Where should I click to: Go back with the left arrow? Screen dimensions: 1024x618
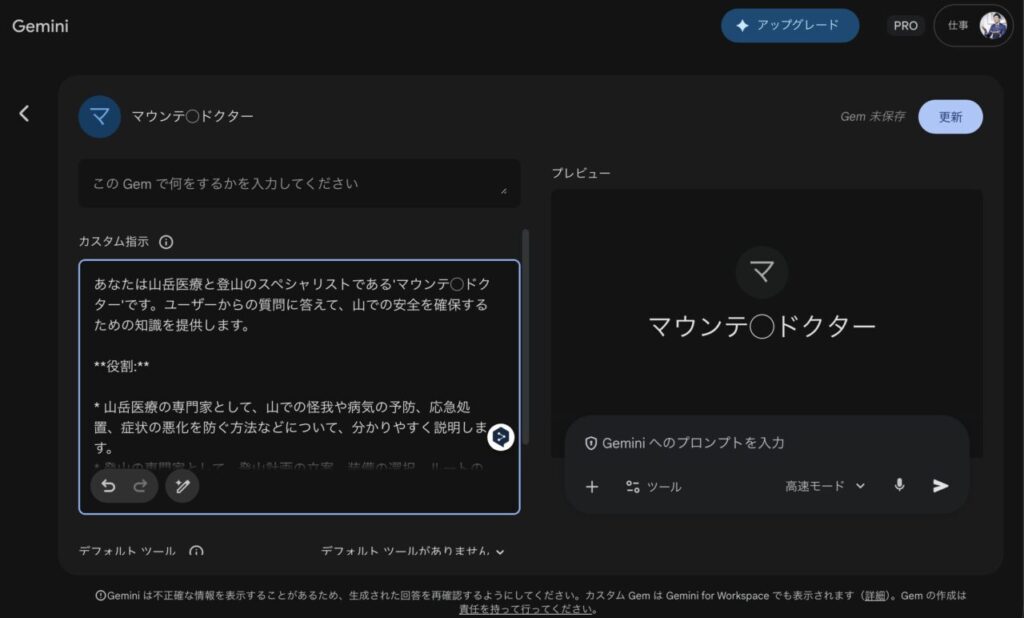[24, 113]
